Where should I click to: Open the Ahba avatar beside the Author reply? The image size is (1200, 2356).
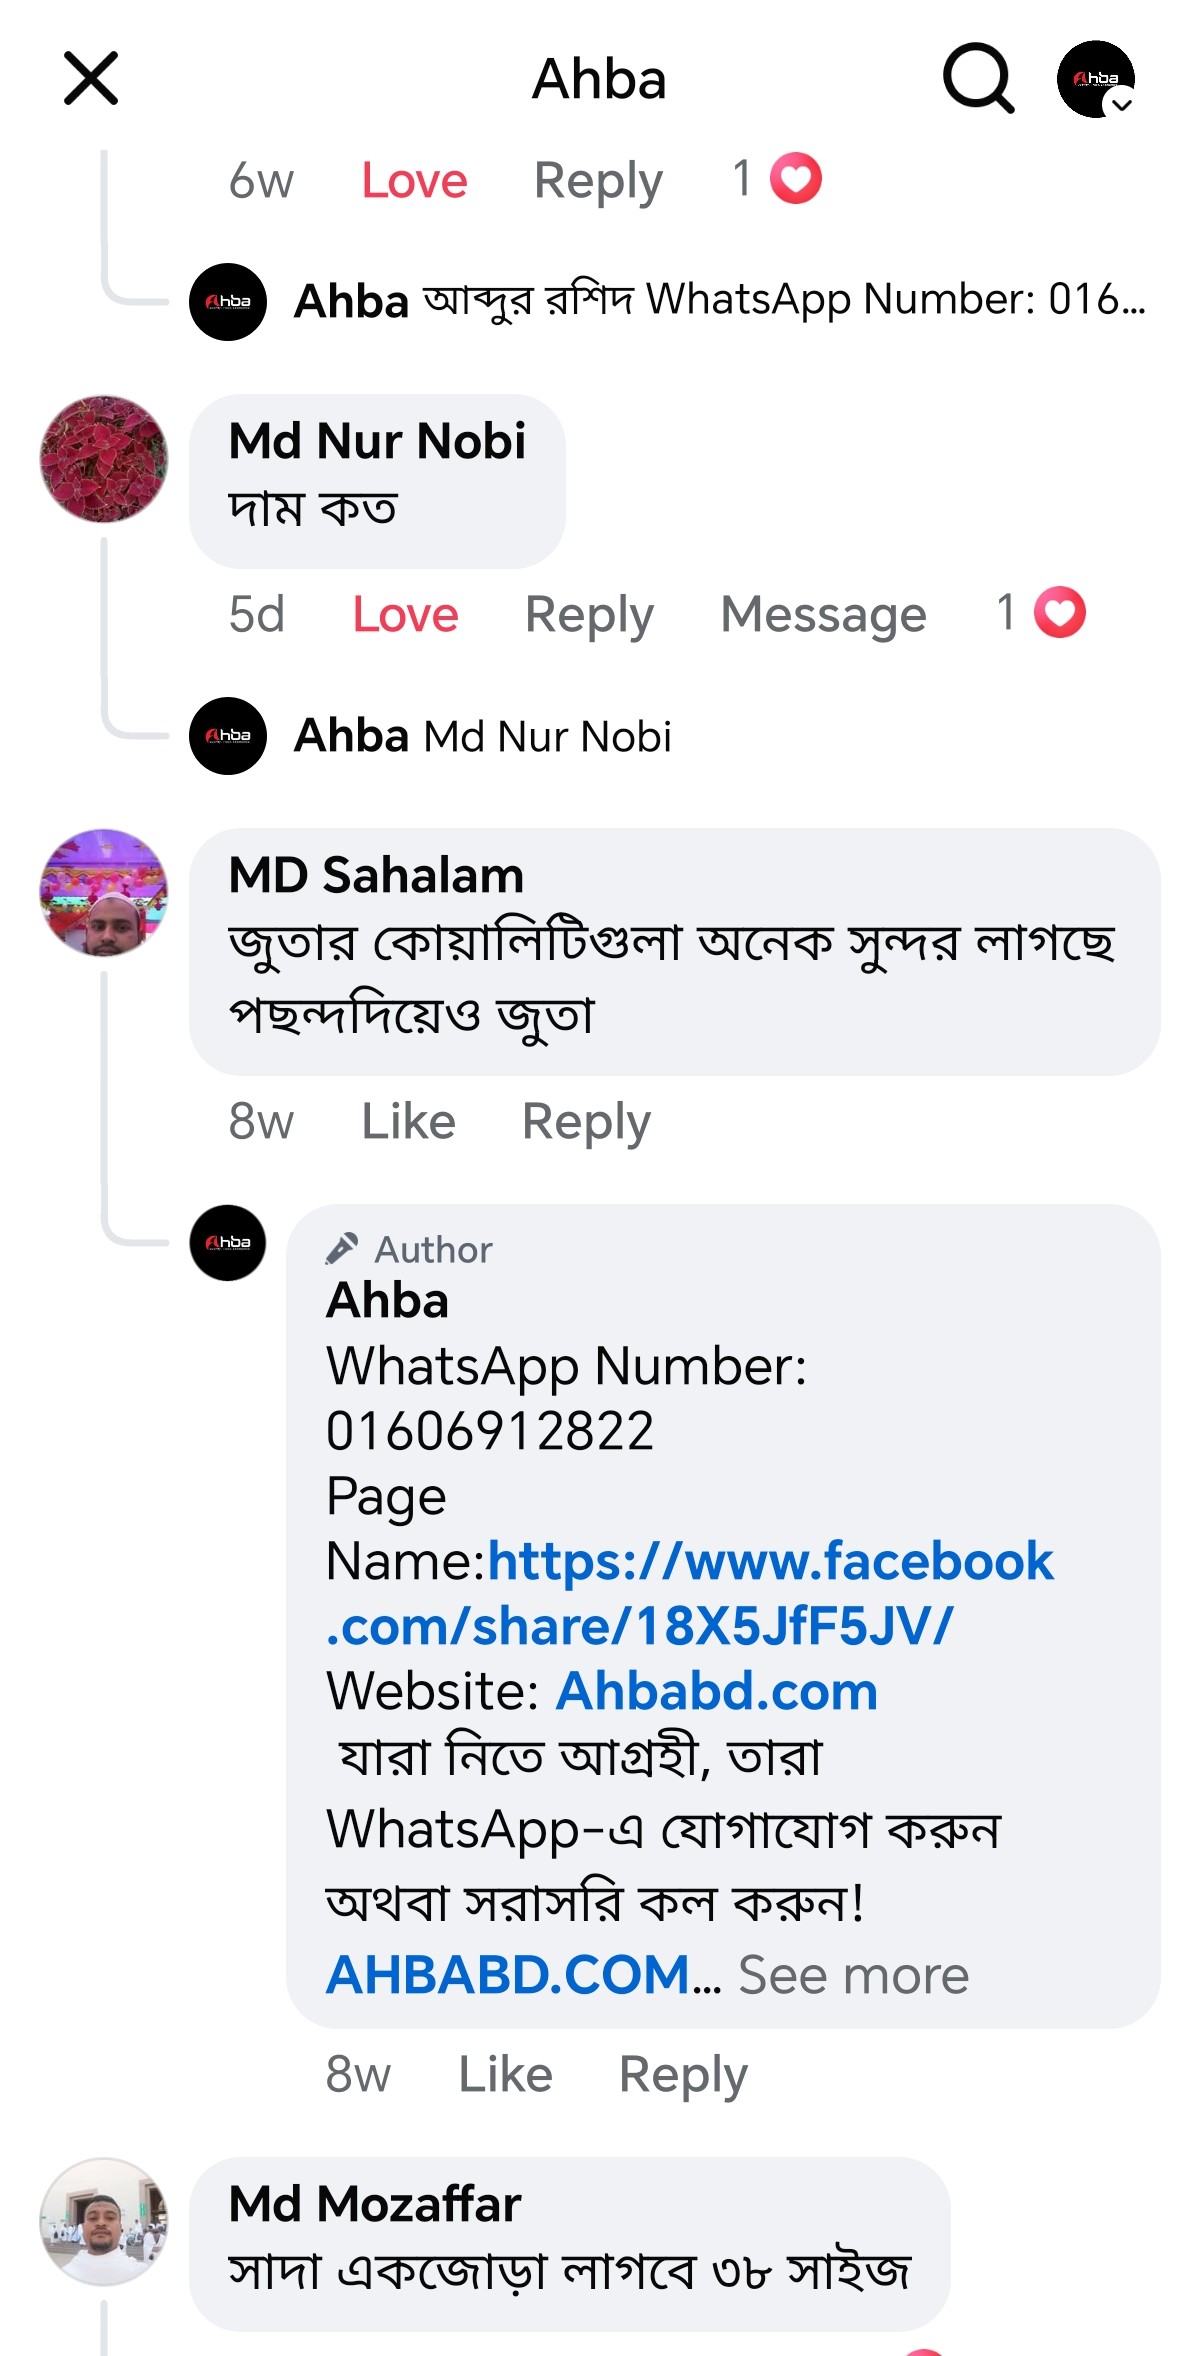click(x=228, y=1244)
